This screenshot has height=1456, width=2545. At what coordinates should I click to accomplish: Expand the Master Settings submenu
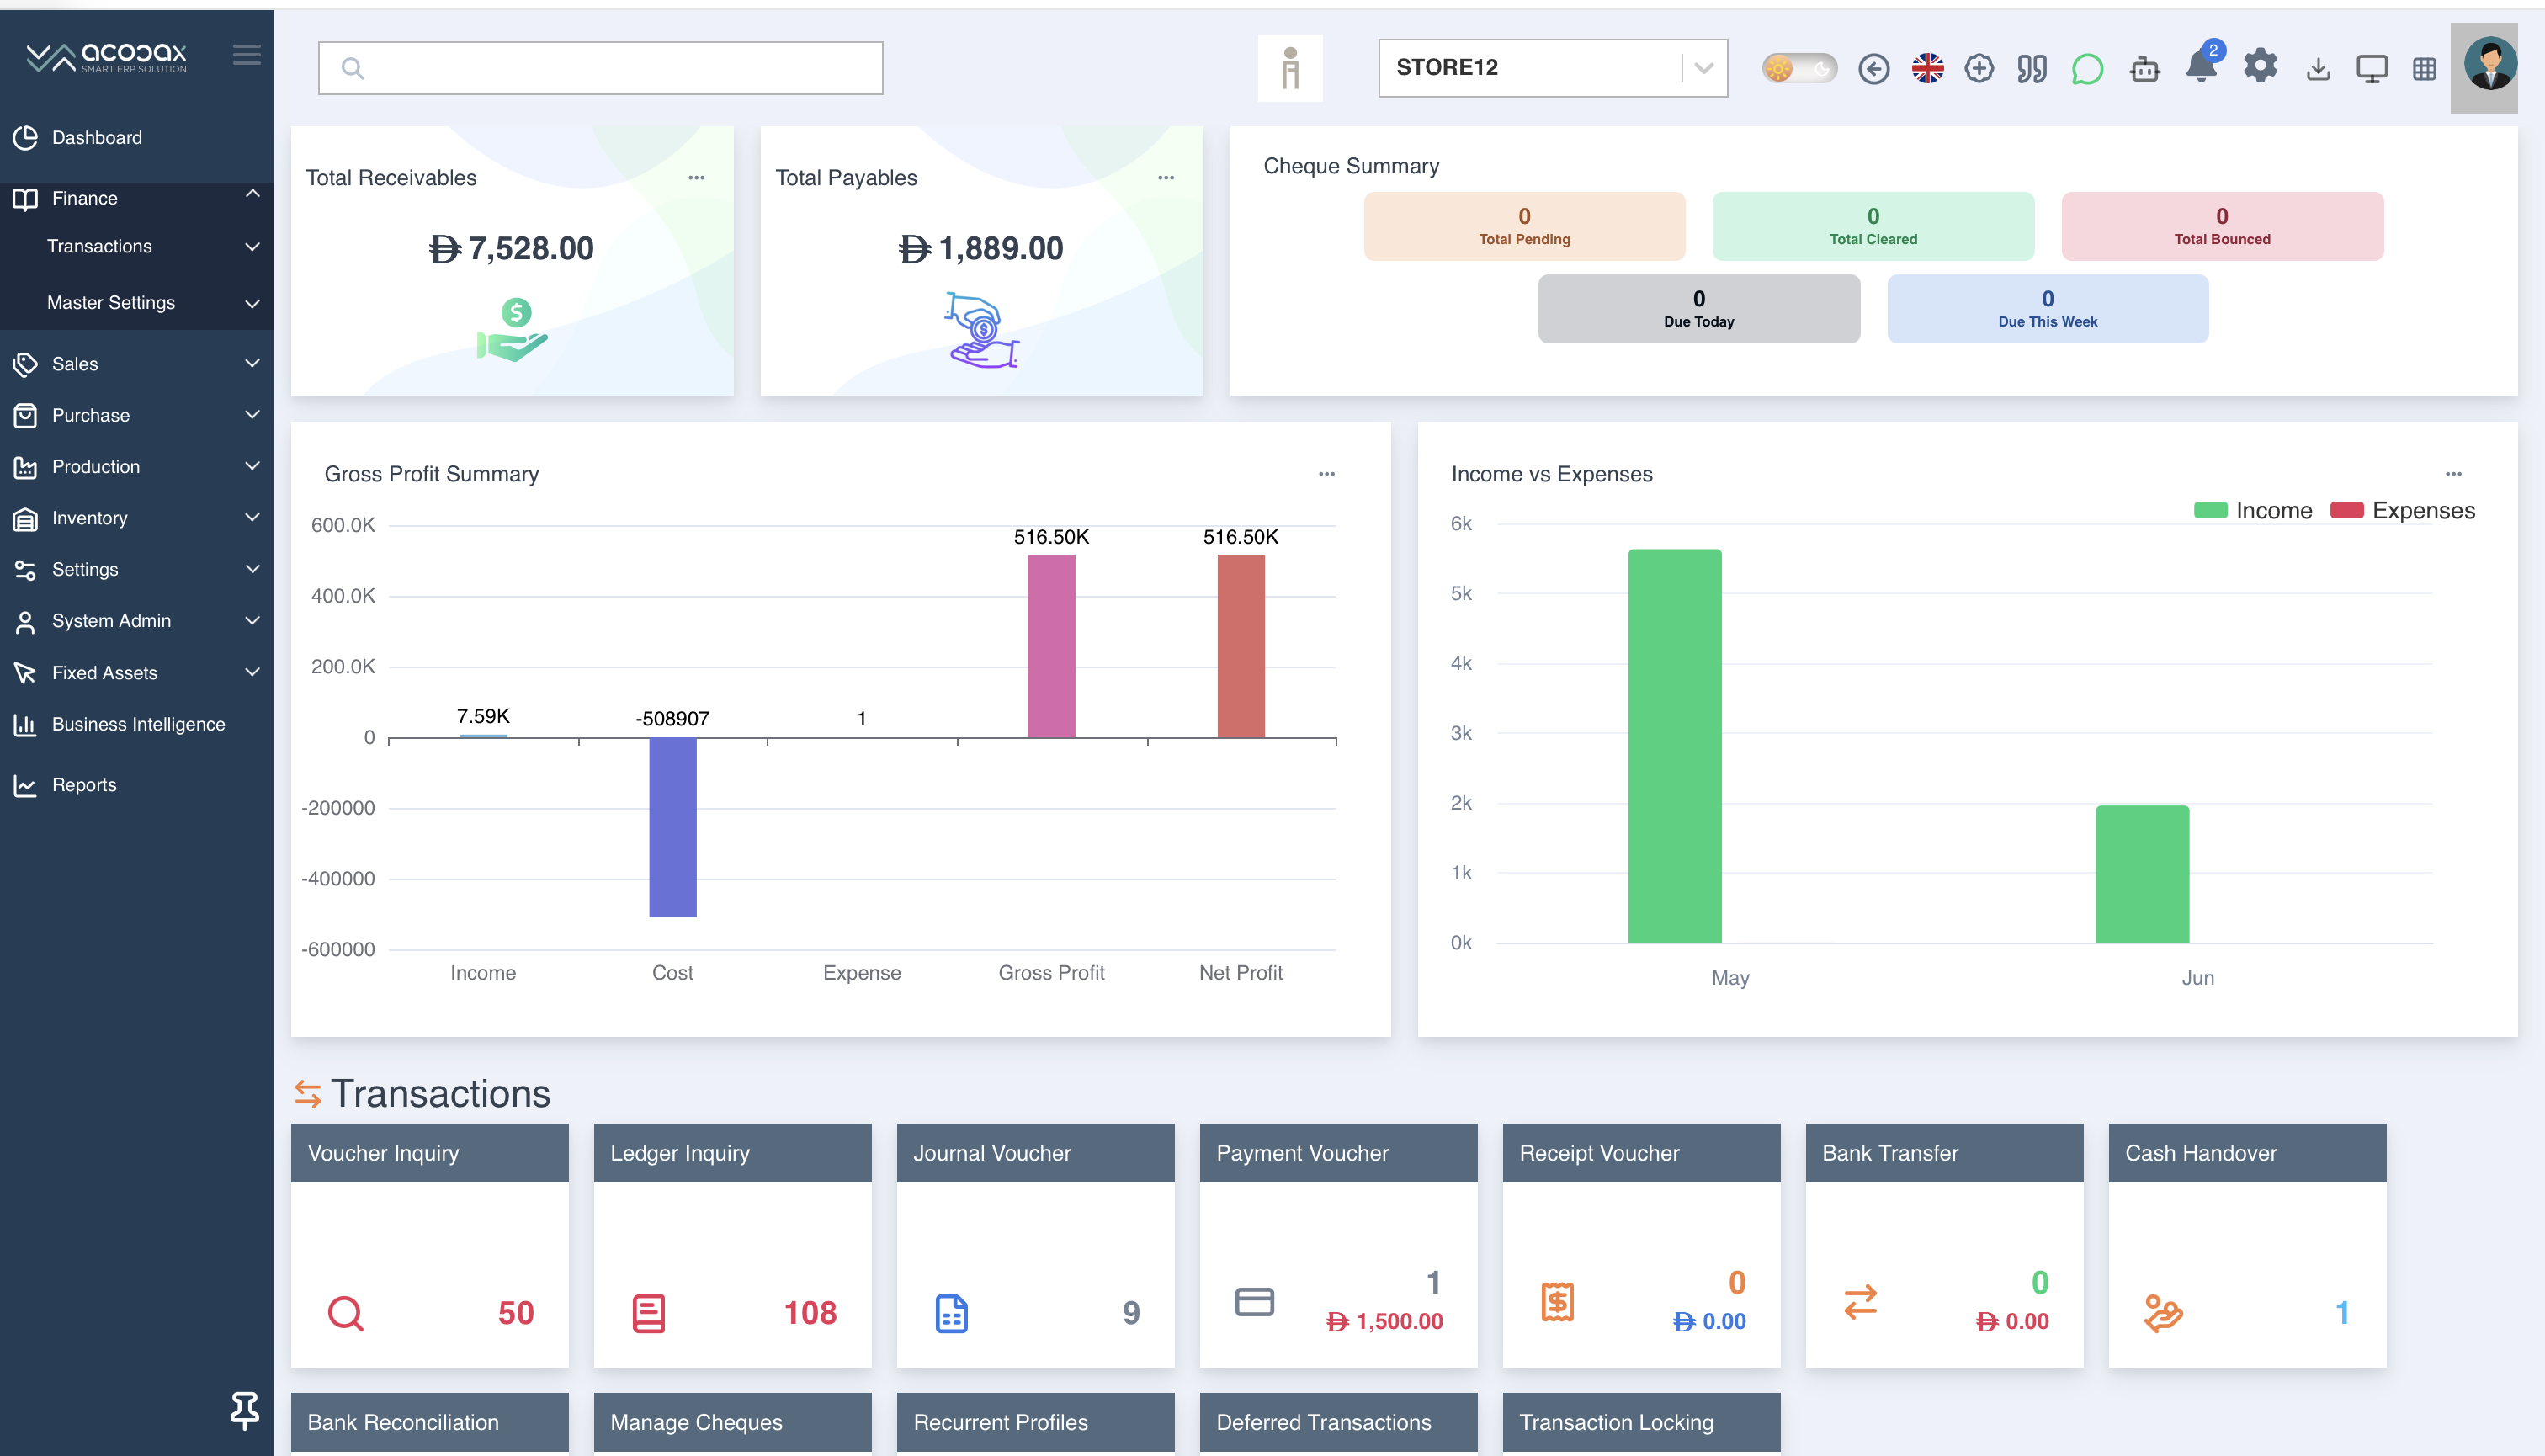(137, 302)
